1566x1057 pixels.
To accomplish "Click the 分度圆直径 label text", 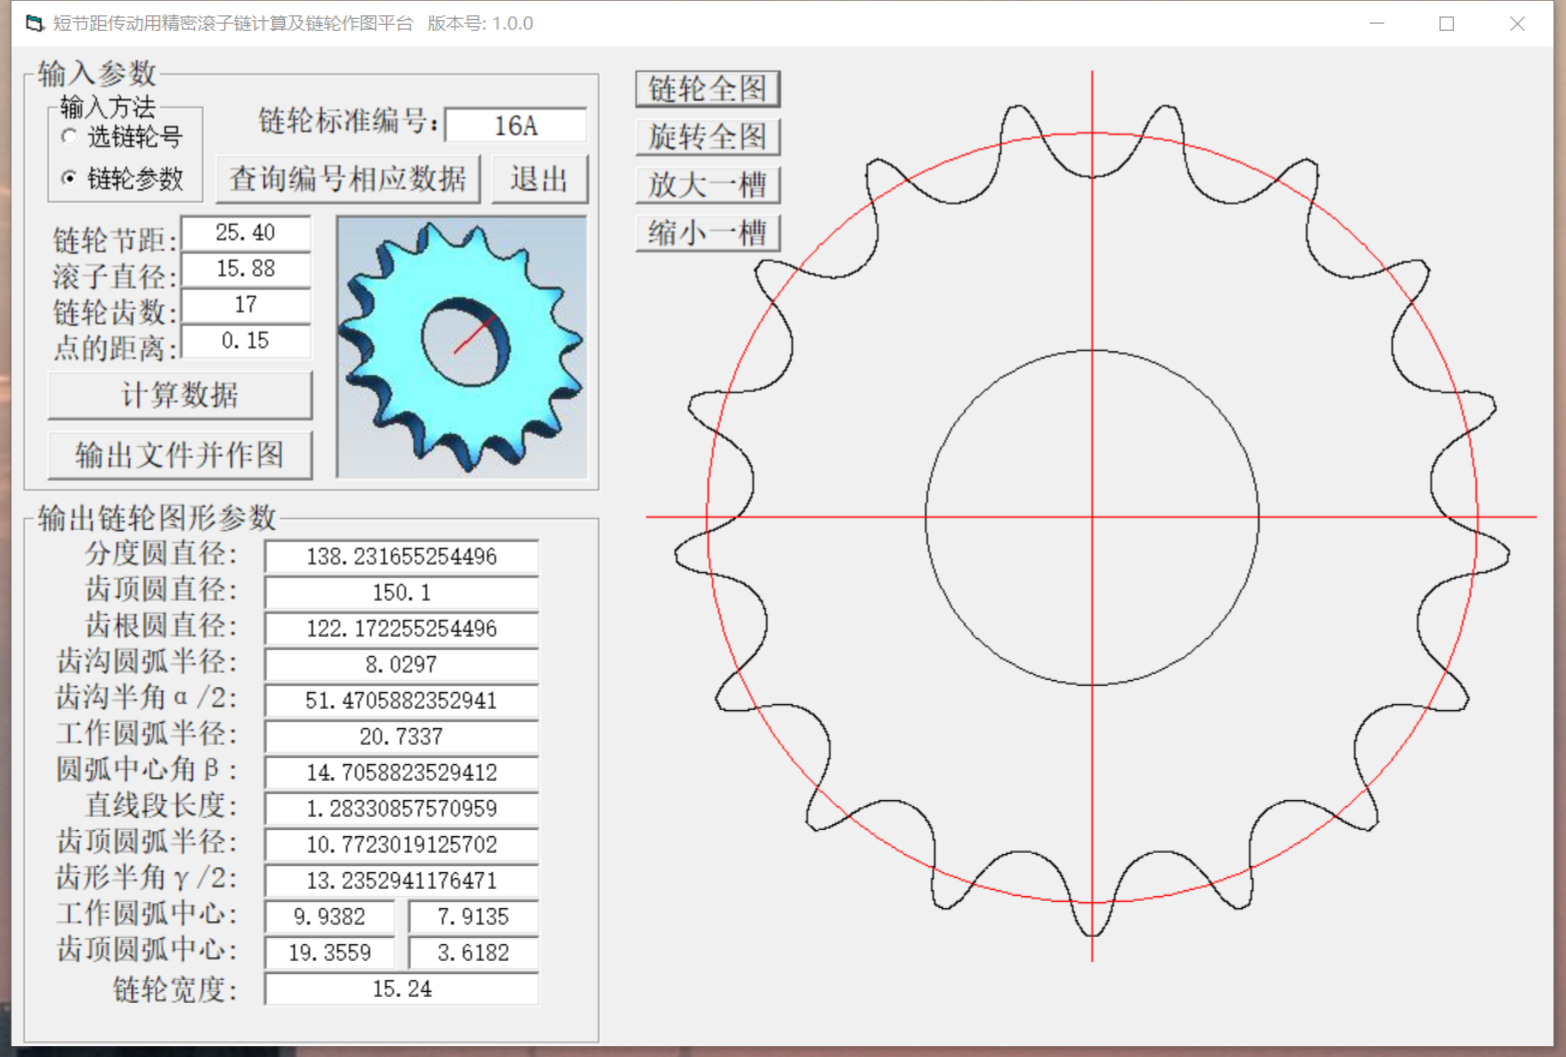I will pos(161,554).
